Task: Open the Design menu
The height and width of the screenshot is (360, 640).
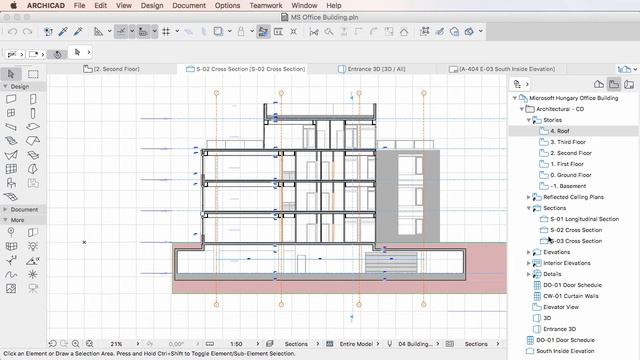Action: 152,5
